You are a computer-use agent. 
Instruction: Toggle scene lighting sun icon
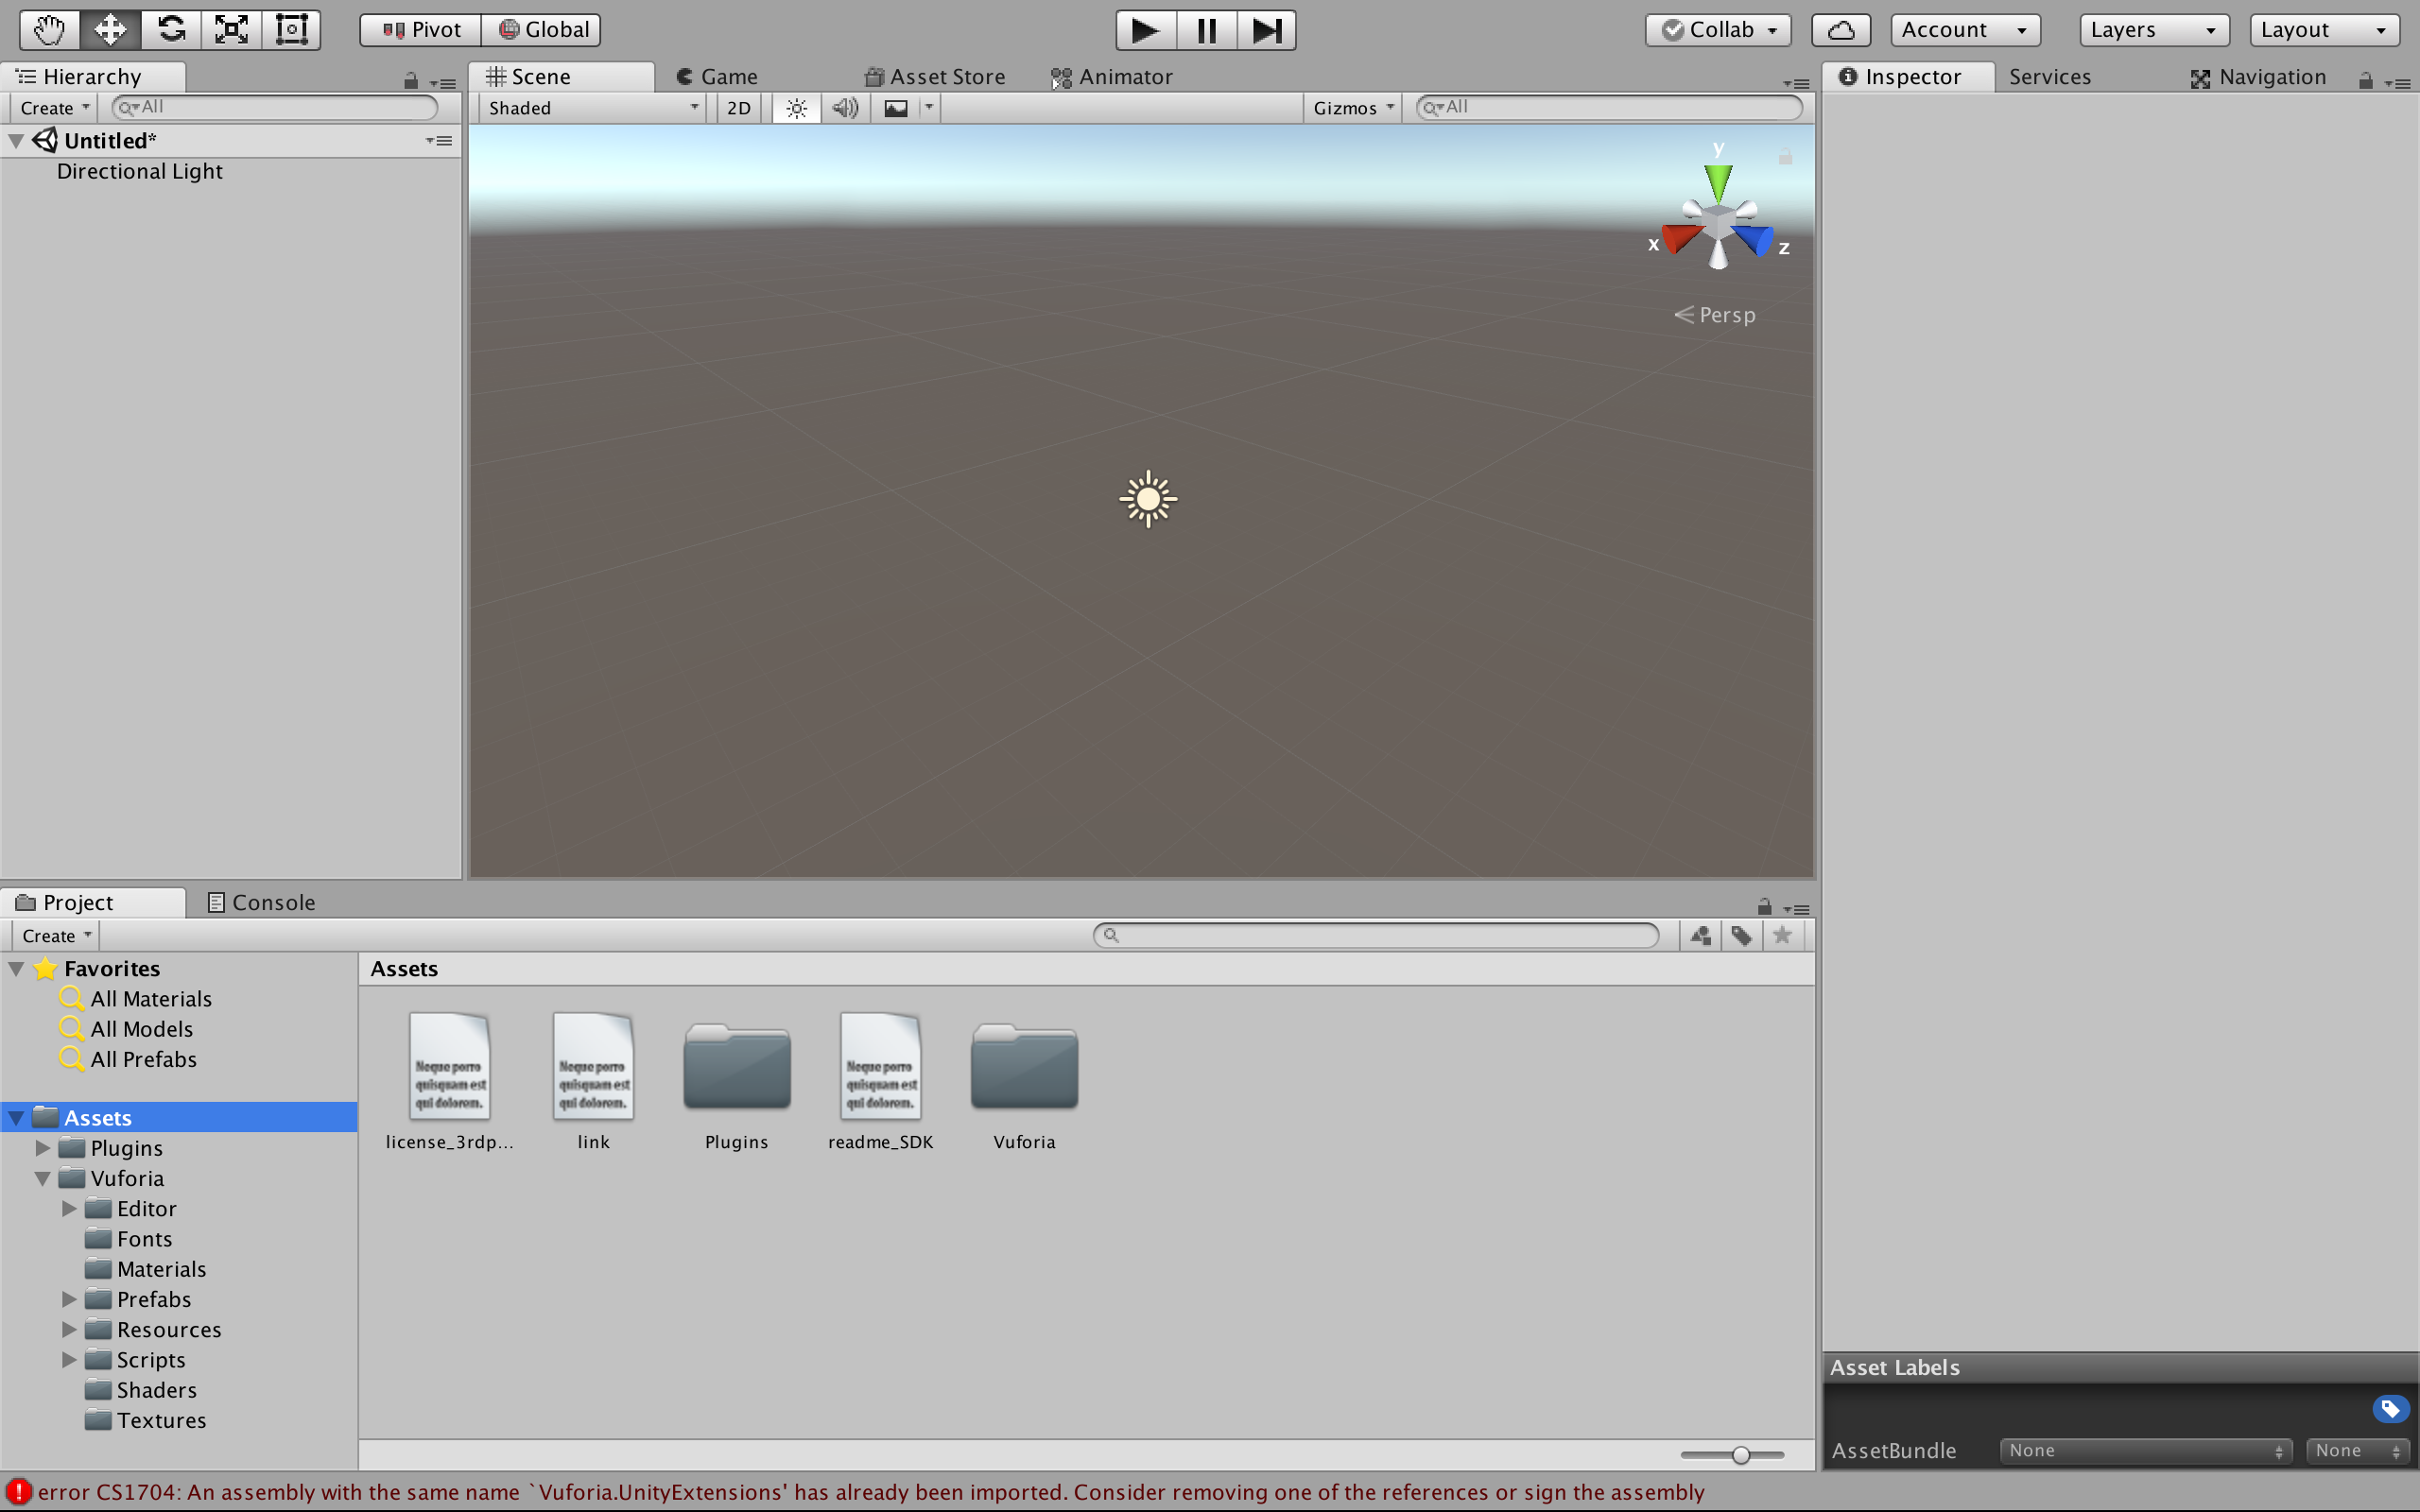(796, 108)
